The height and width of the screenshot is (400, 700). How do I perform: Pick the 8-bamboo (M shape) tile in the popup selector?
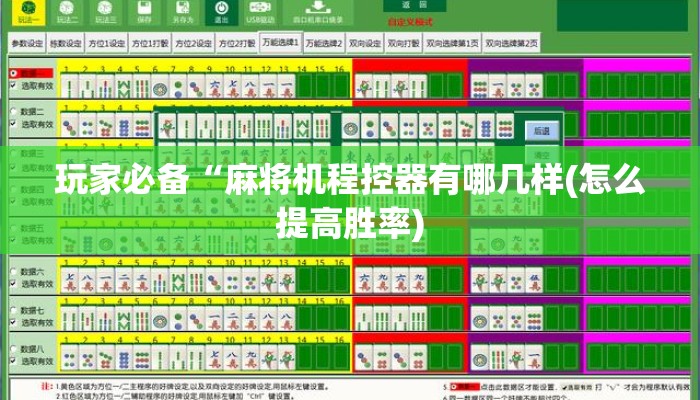click(302, 127)
